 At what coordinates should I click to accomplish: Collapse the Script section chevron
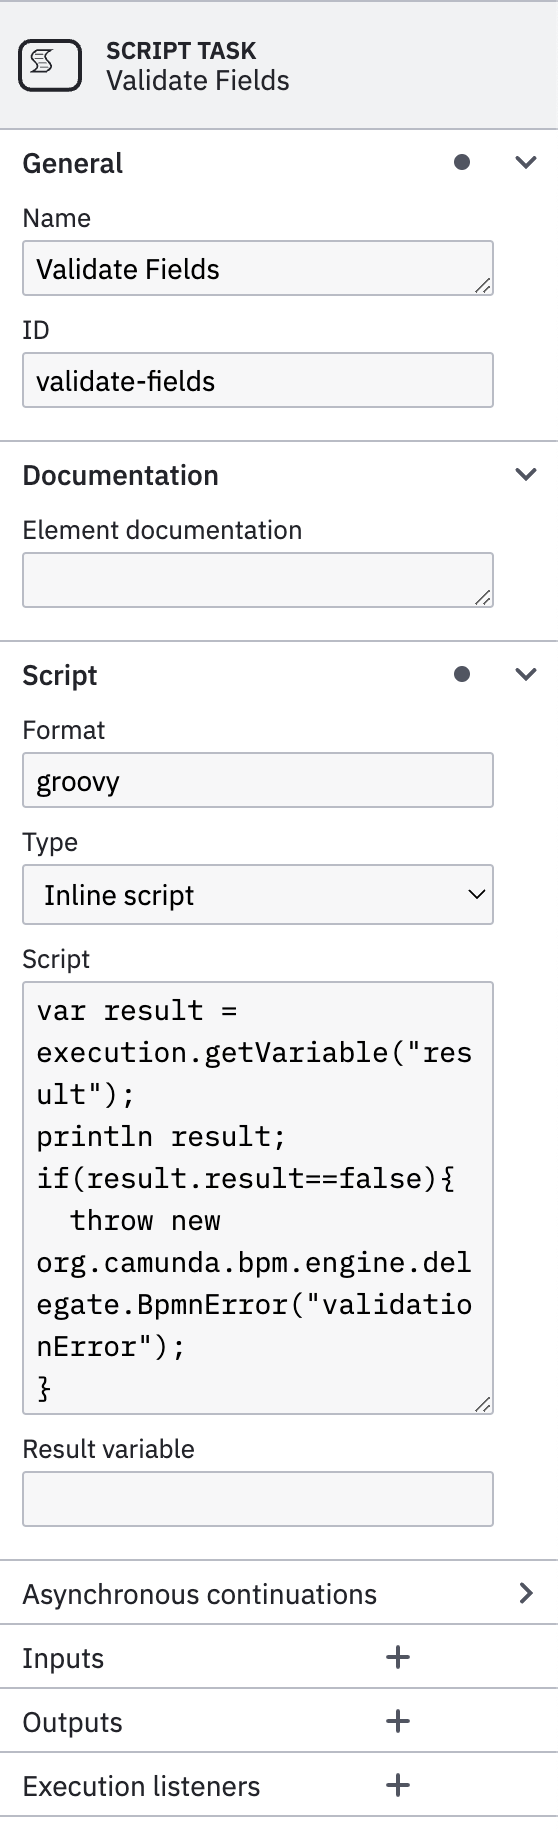(526, 674)
